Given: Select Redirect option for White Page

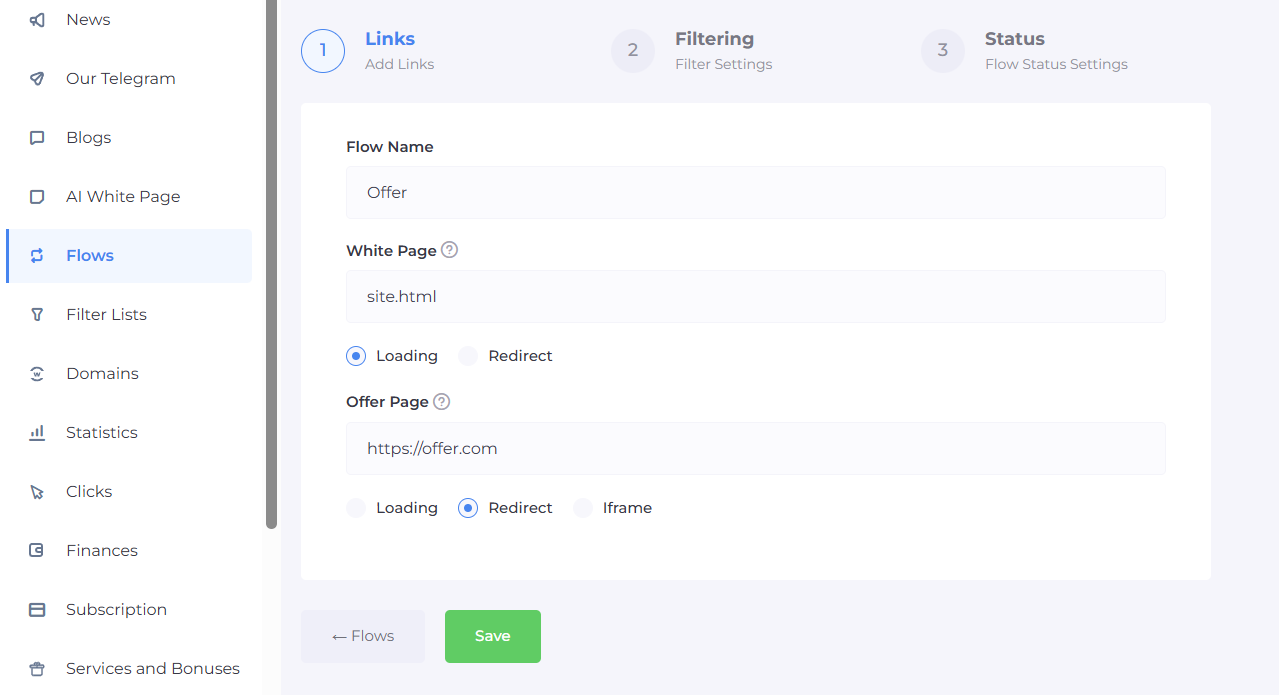Looking at the screenshot, I should coord(468,356).
